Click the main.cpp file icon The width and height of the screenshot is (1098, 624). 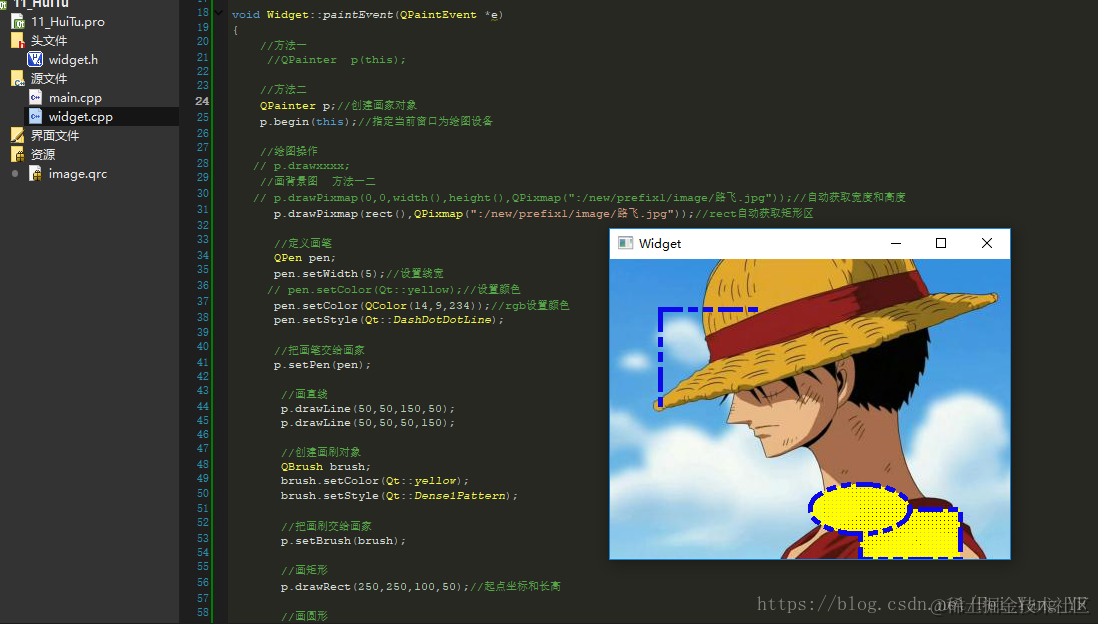click(x=35, y=97)
